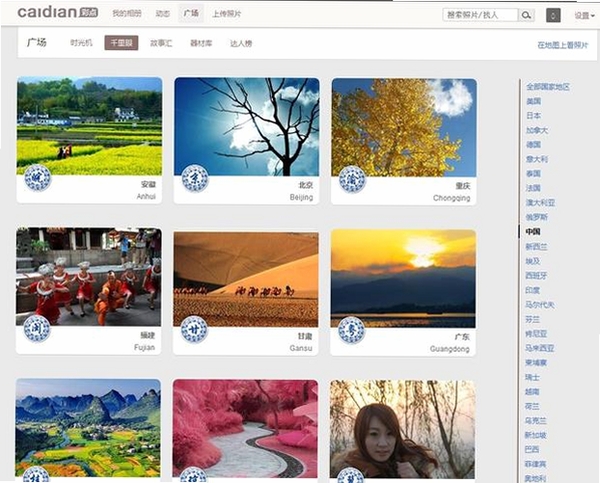The width and height of the screenshot is (600, 483).
Task: Click the dark notification icon near 设置
Action: [553, 15]
